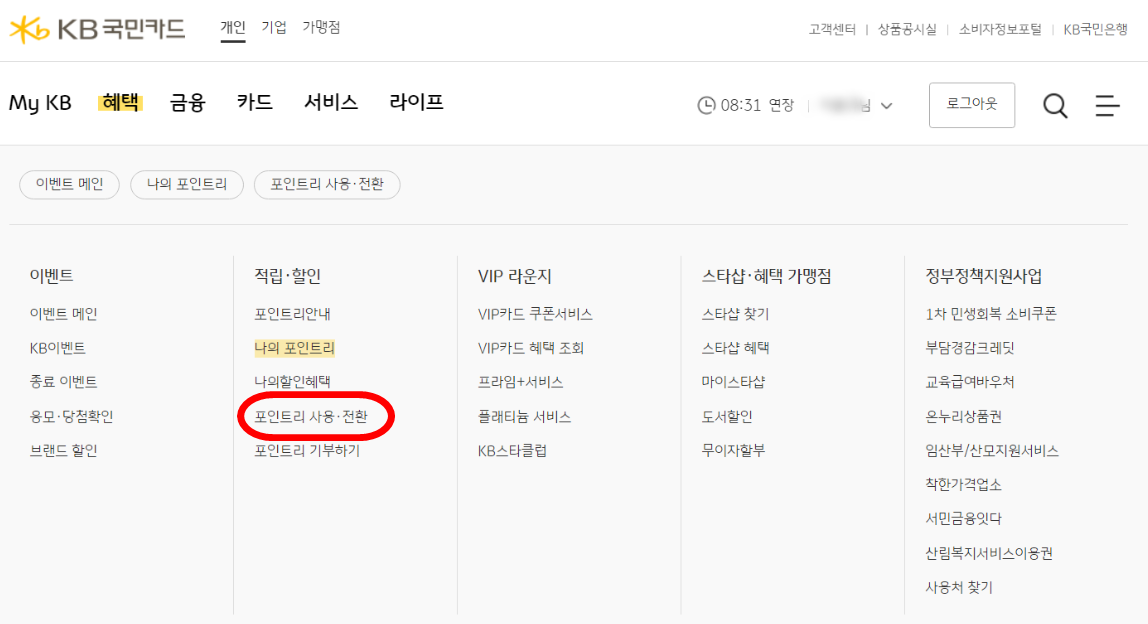Click the 나의 포인트리 pill button
This screenshot has width=1148, height=624.
point(187,184)
